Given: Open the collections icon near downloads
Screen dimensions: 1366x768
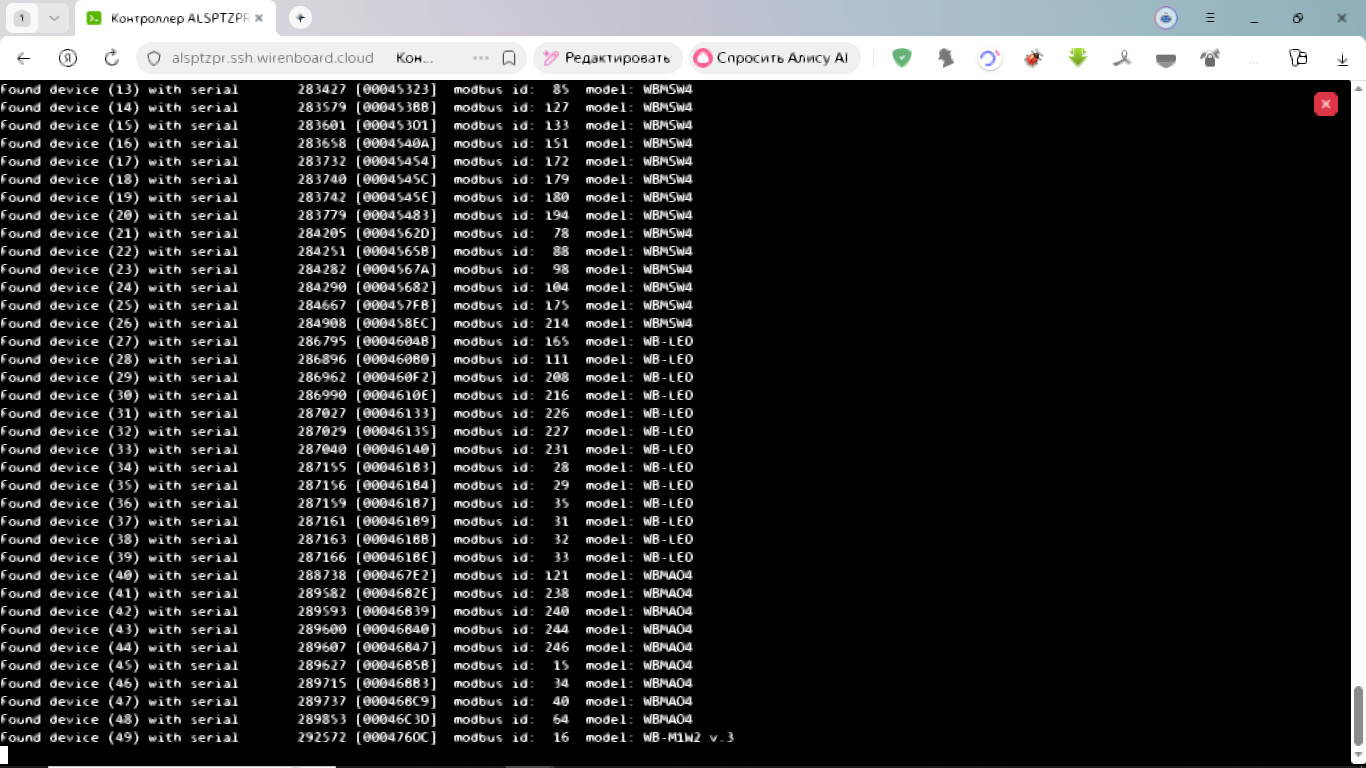Looking at the screenshot, I should click(1298, 58).
